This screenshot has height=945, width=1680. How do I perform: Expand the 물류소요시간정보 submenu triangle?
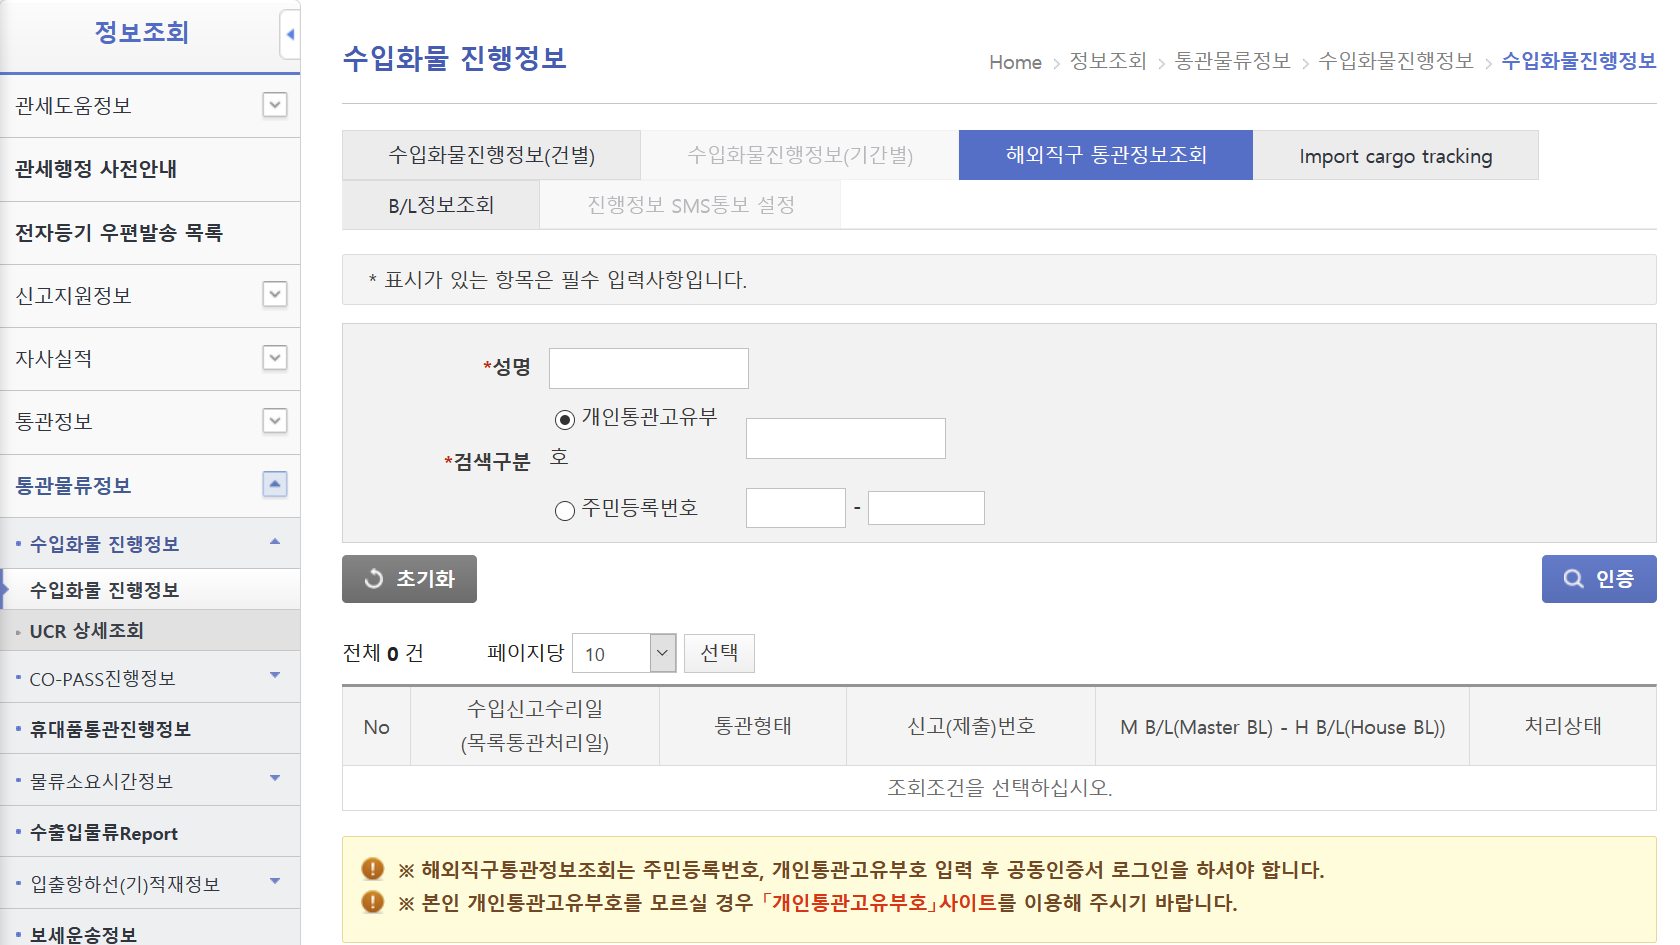(x=275, y=779)
